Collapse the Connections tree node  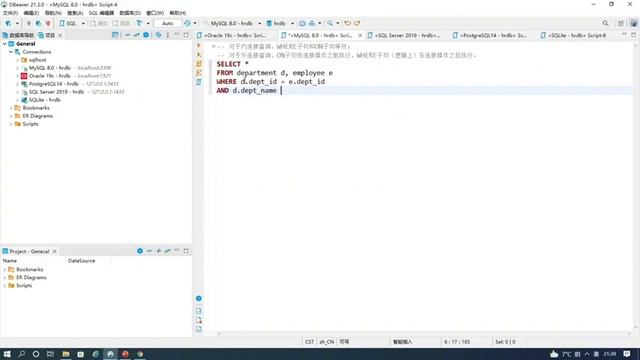(x=11, y=52)
